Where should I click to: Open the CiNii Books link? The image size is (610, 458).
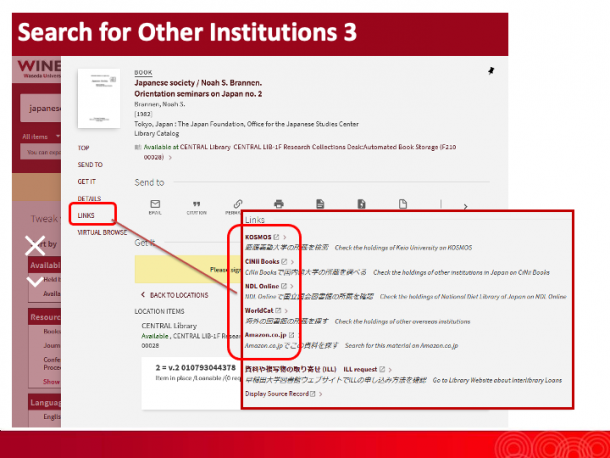click(x=262, y=261)
